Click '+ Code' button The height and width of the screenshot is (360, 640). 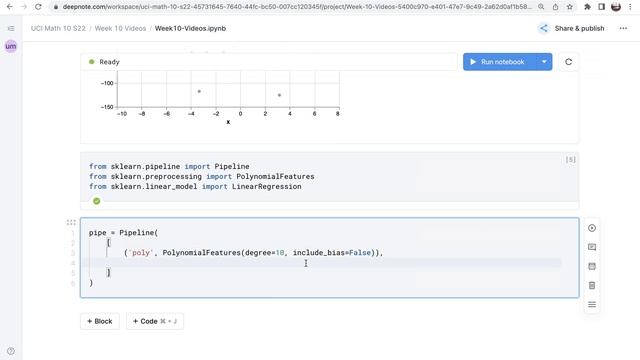pos(155,321)
